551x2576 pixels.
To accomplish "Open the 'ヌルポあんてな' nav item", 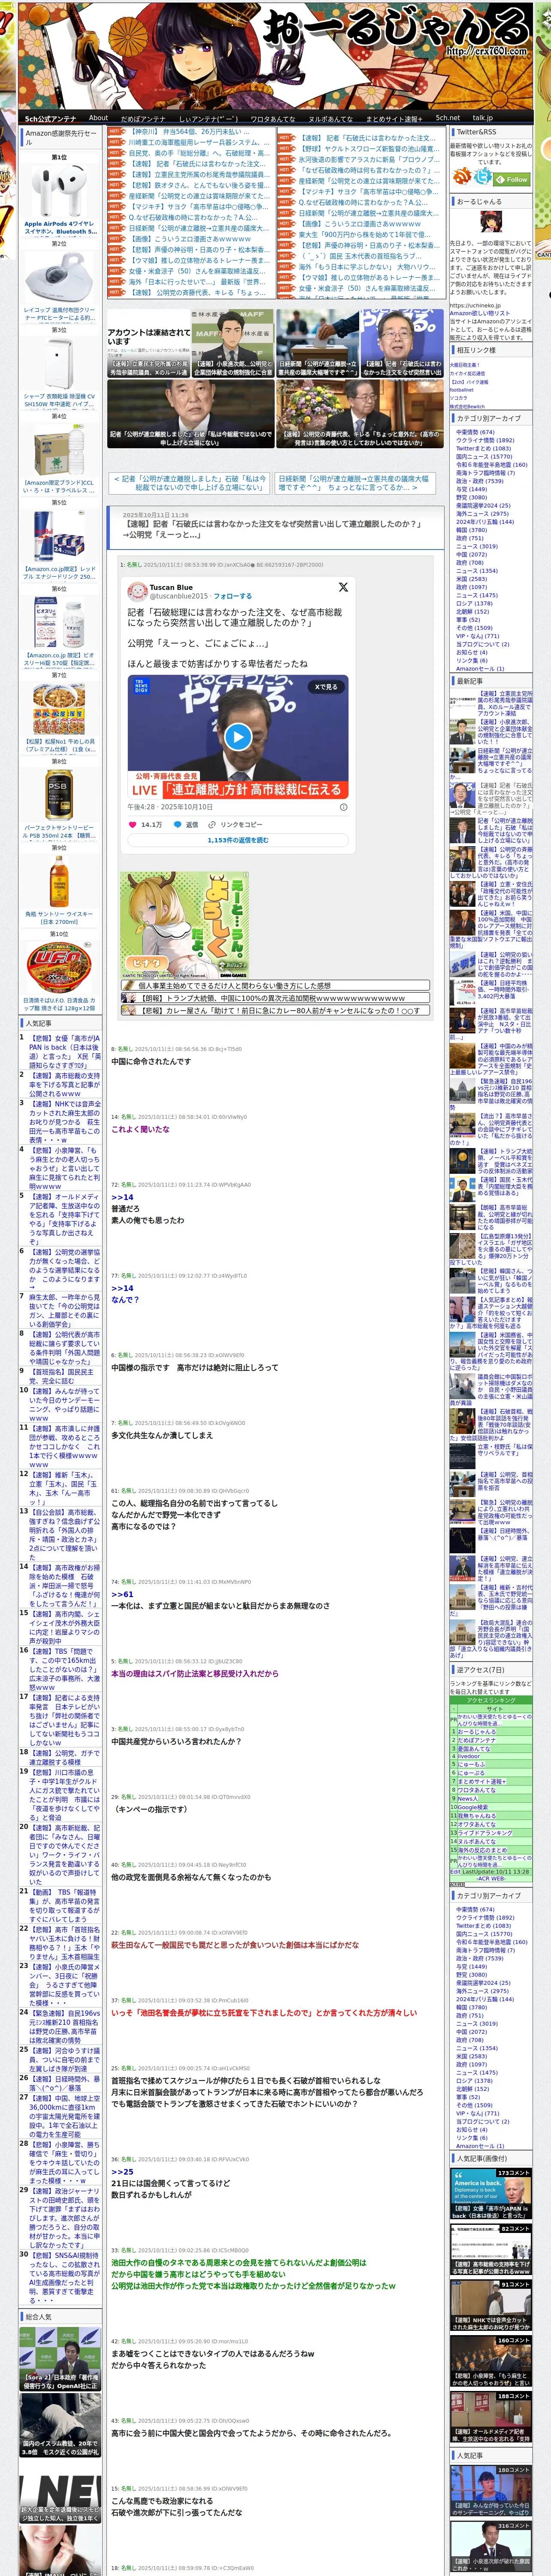I will (330, 119).
